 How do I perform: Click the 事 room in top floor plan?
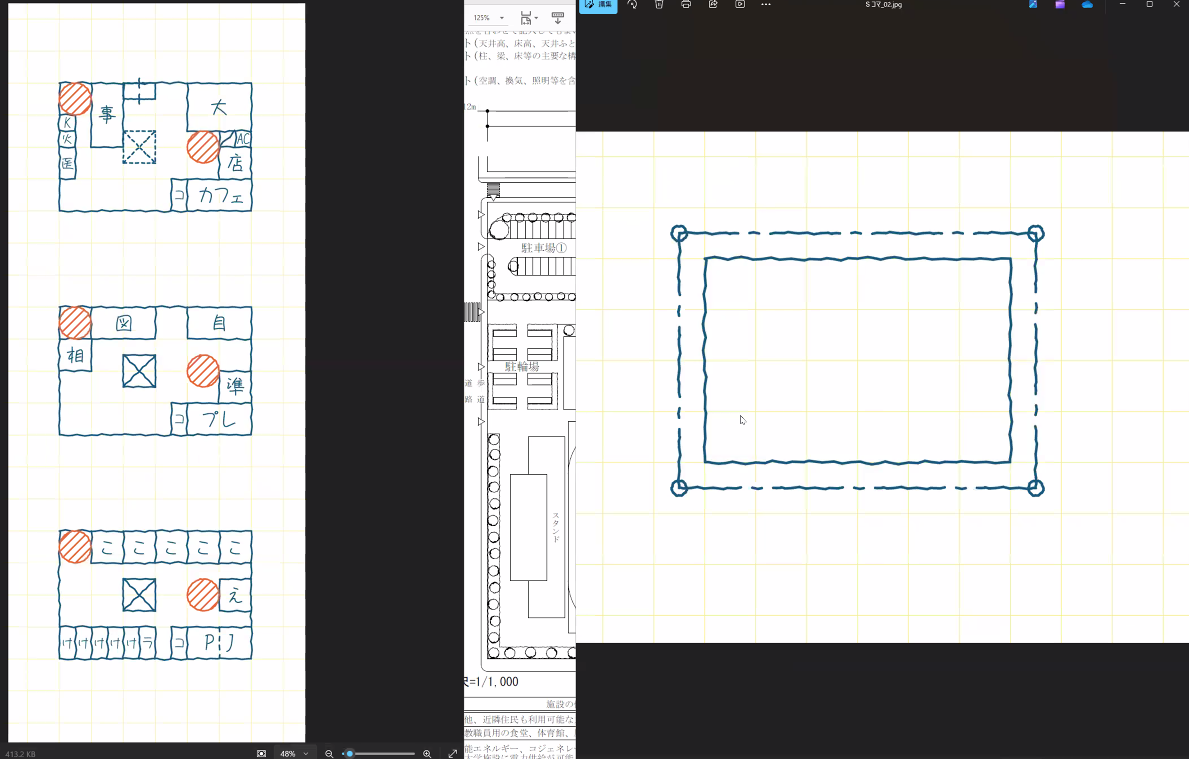pyautogui.click(x=107, y=114)
